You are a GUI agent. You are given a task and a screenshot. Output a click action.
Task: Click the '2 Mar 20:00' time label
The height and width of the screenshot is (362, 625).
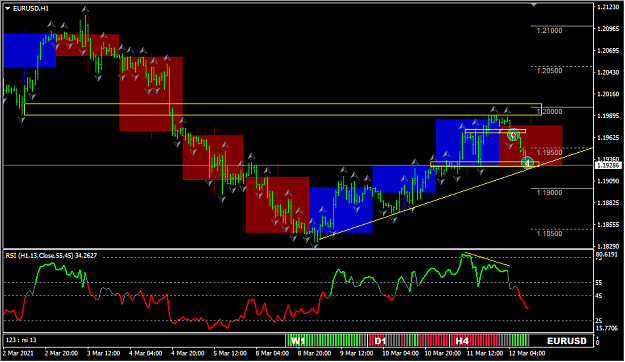click(x=61, y=353)
